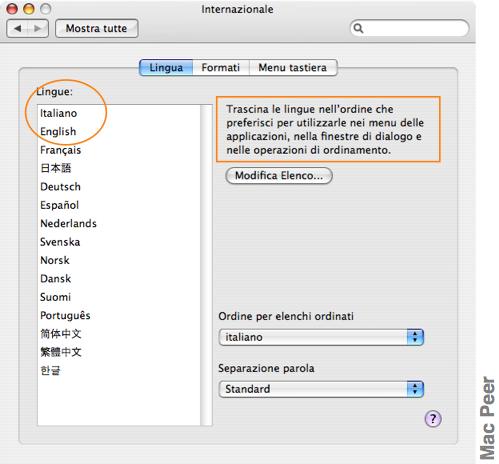Screen dimensions: 499x464
Task: Click the yellow minimize window button
Action: [29, 9]
